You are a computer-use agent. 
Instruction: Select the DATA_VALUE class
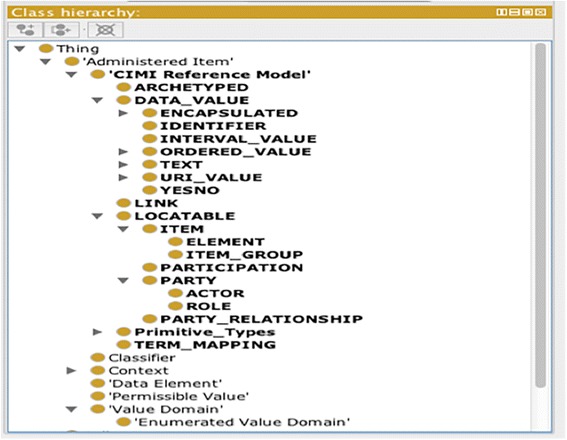(192, 100)
